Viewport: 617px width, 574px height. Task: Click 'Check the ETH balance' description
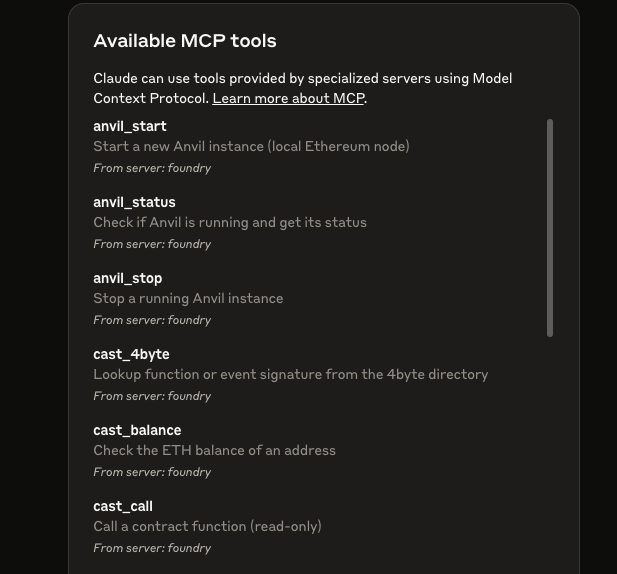tap(214, 450)
